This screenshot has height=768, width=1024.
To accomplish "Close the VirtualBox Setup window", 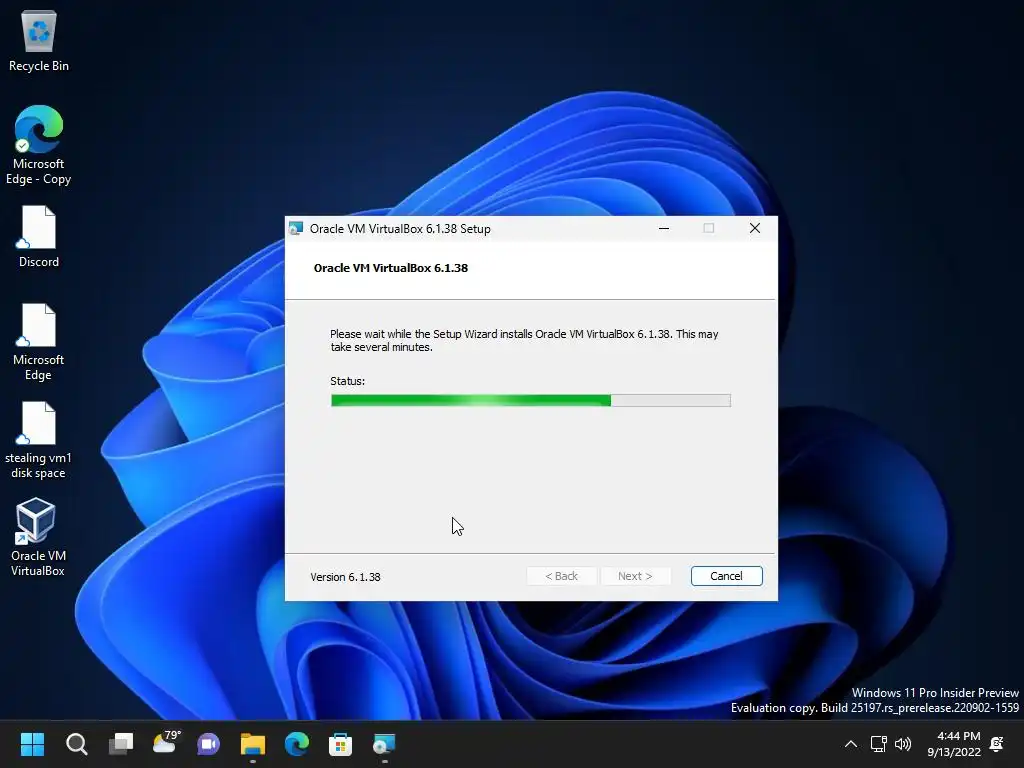I will (x=755, y=229).
